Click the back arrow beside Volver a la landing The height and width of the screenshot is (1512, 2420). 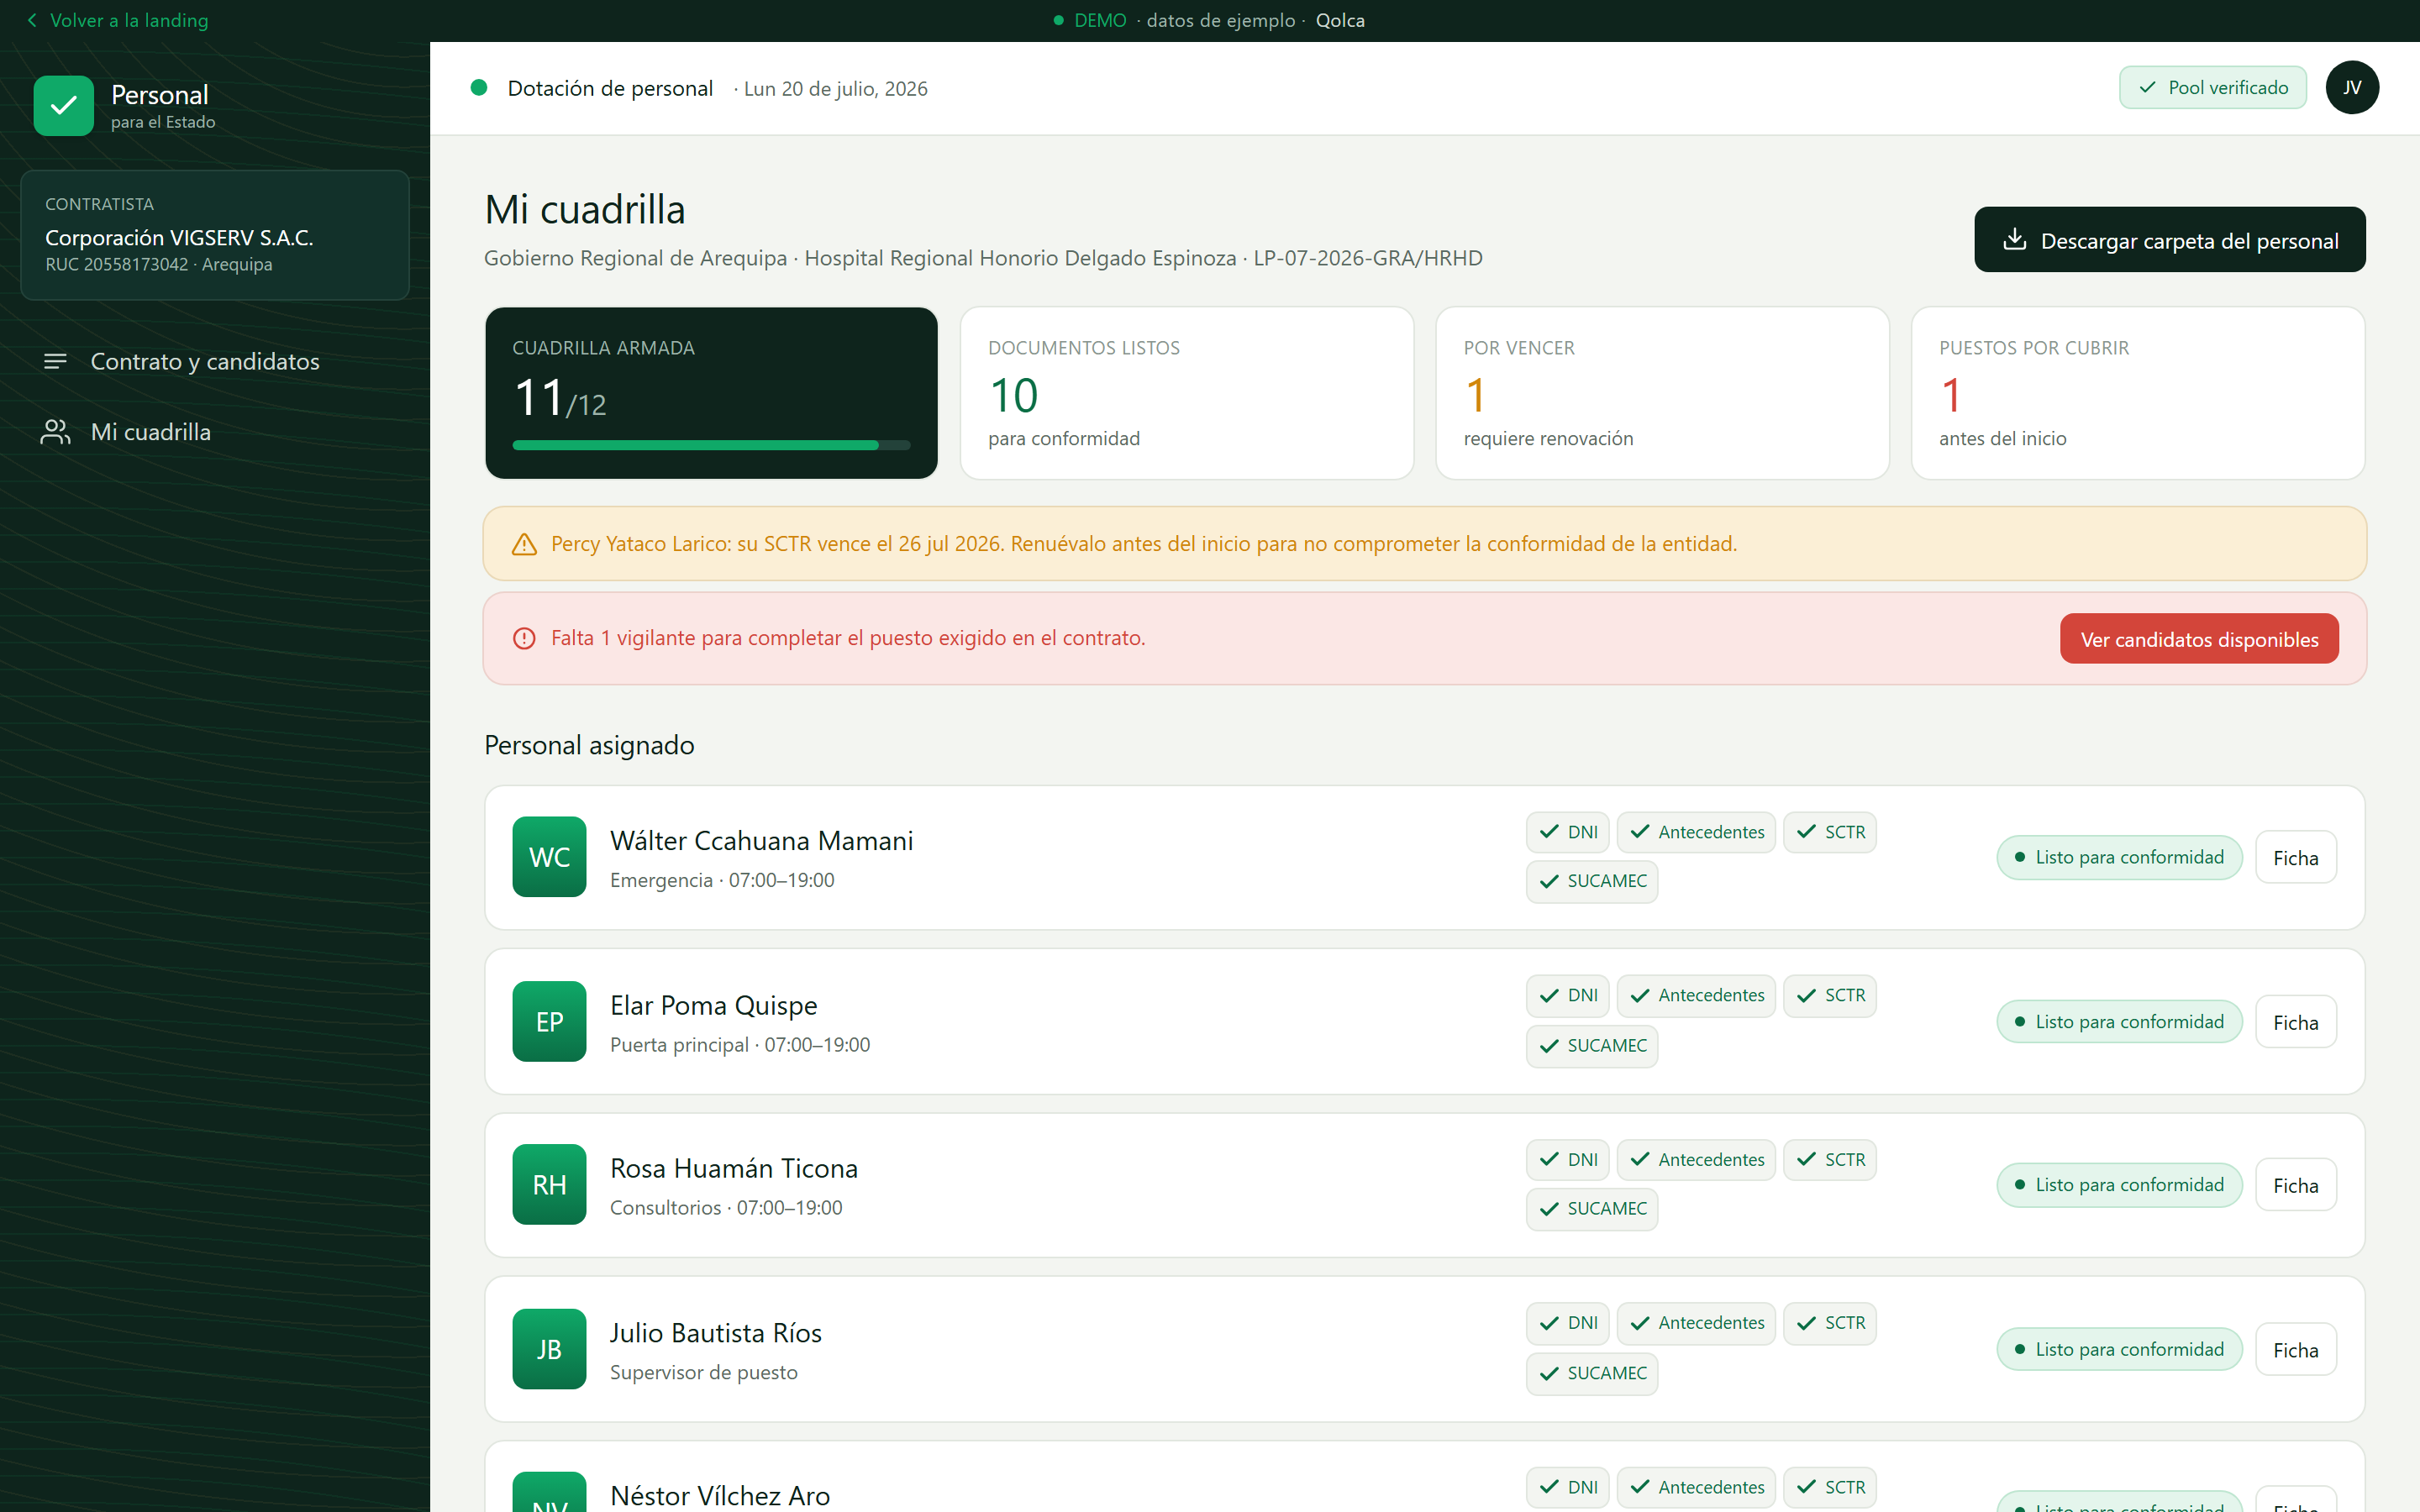click(x=32, y=20)
